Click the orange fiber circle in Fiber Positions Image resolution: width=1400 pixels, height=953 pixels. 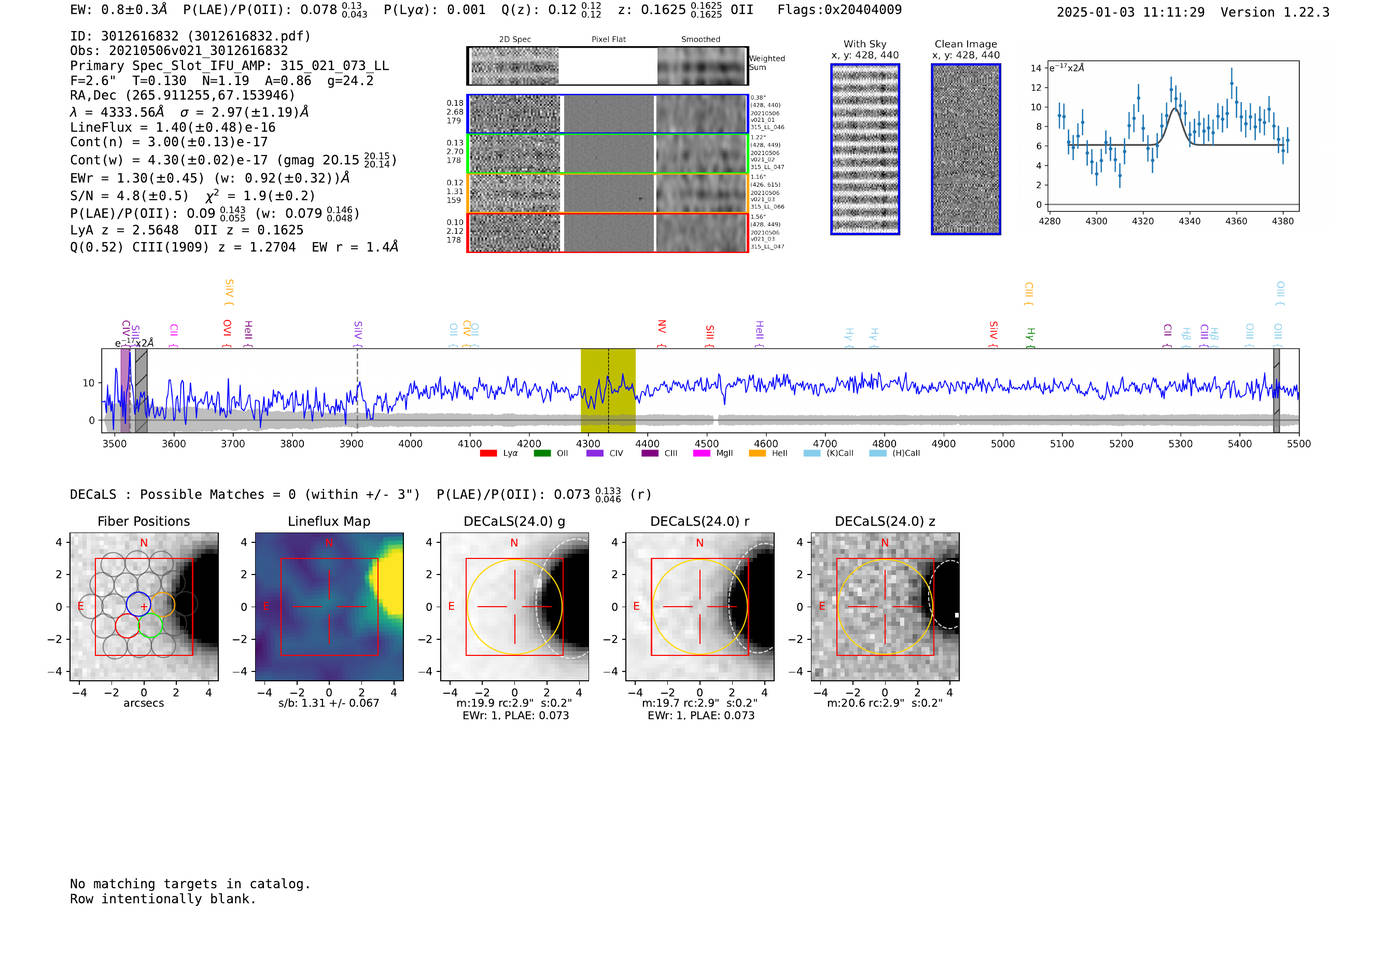click(163, 604)
